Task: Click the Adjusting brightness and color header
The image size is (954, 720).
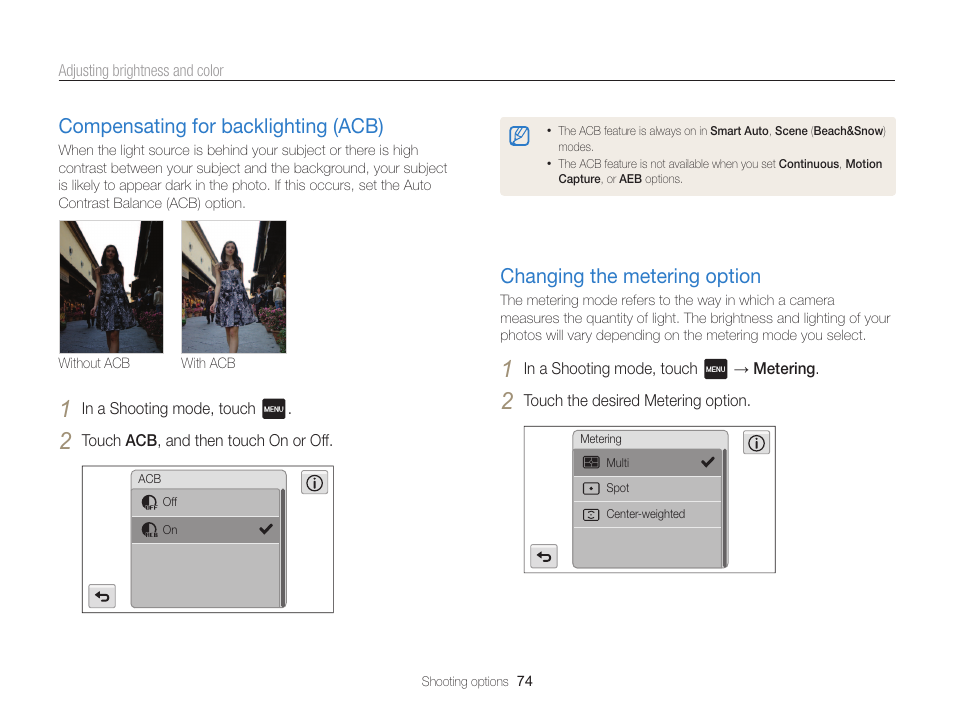Action: point(141,71)
